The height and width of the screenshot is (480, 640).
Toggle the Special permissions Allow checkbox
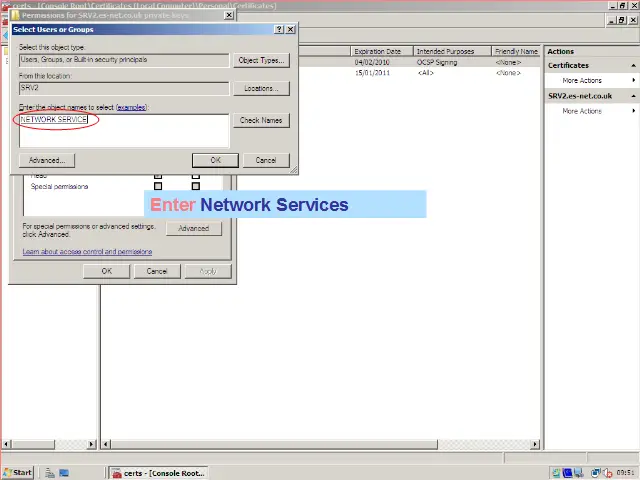[158, 186]
